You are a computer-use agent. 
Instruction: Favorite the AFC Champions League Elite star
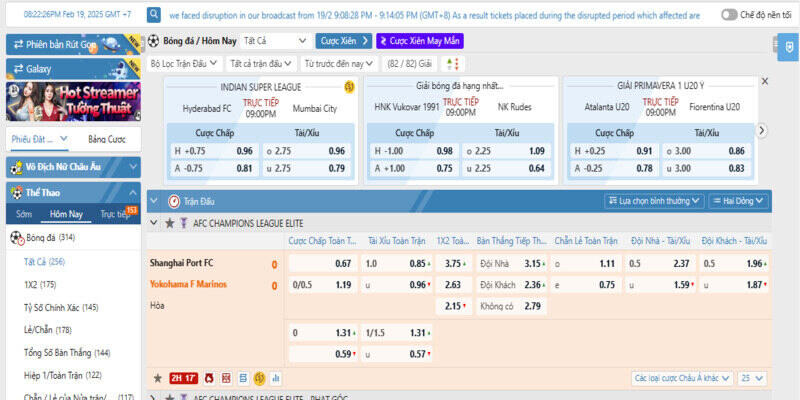pyautogui.click(x=169, y=223)
